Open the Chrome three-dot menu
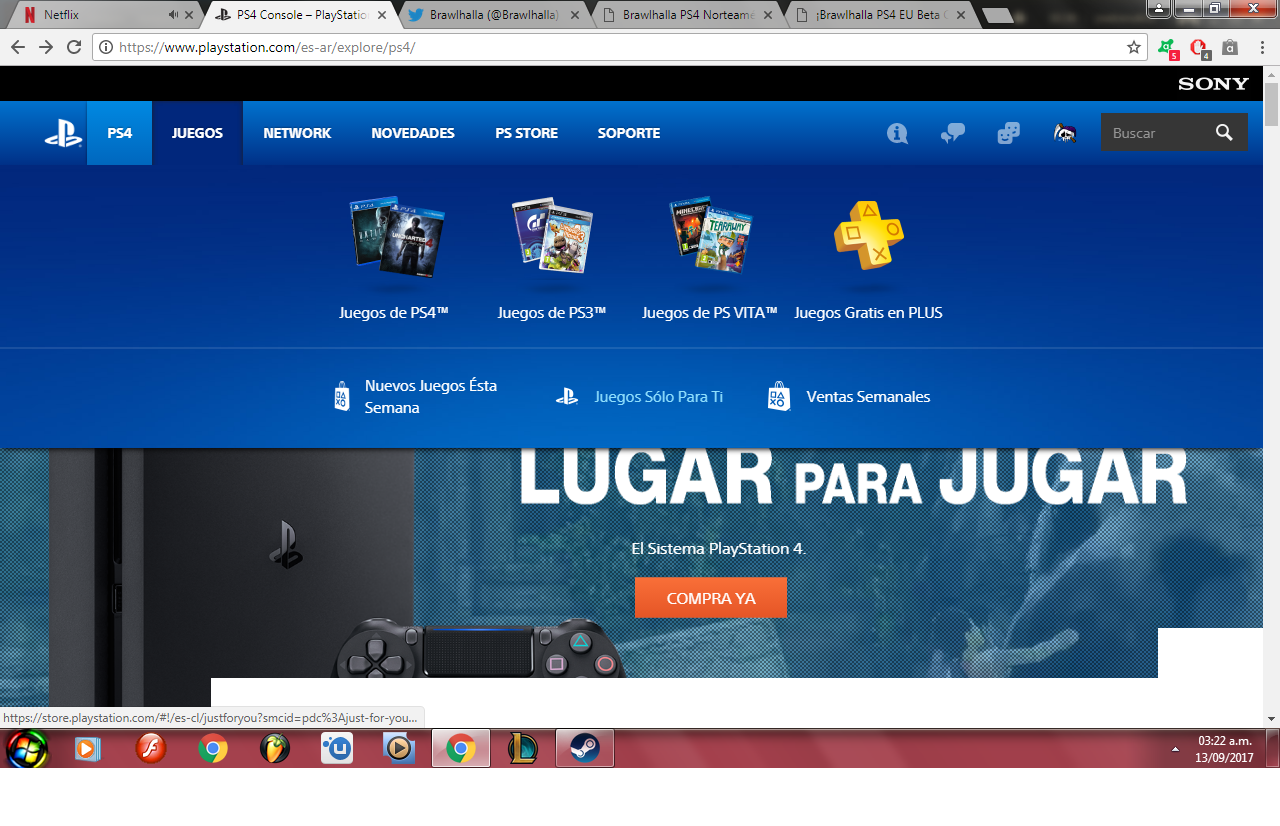This screenshot has height=826, width=1280. [1261, 47]
